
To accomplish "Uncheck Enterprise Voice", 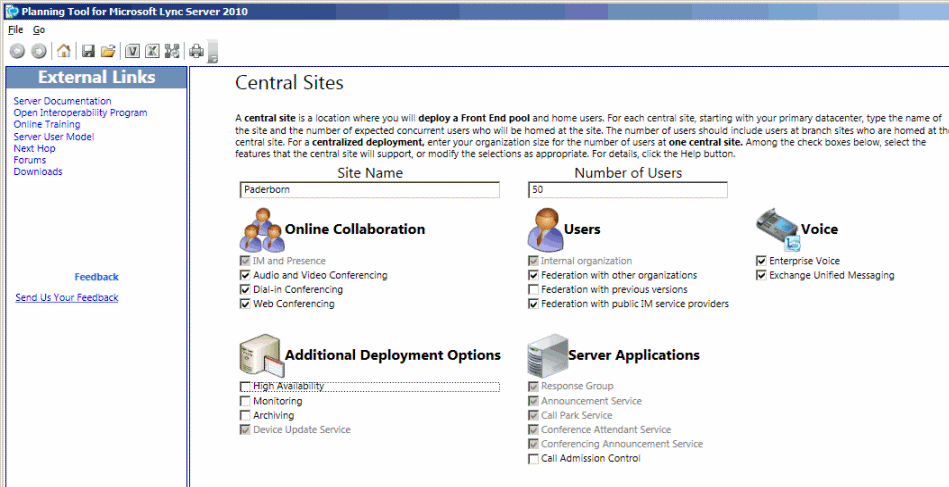I will [x=761, y=261].
